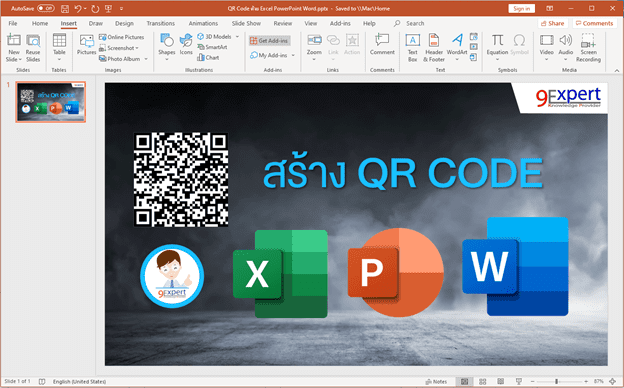Insert Audio media
The image size is (624, 388).
pyautogui.click(x=566, y=47)
